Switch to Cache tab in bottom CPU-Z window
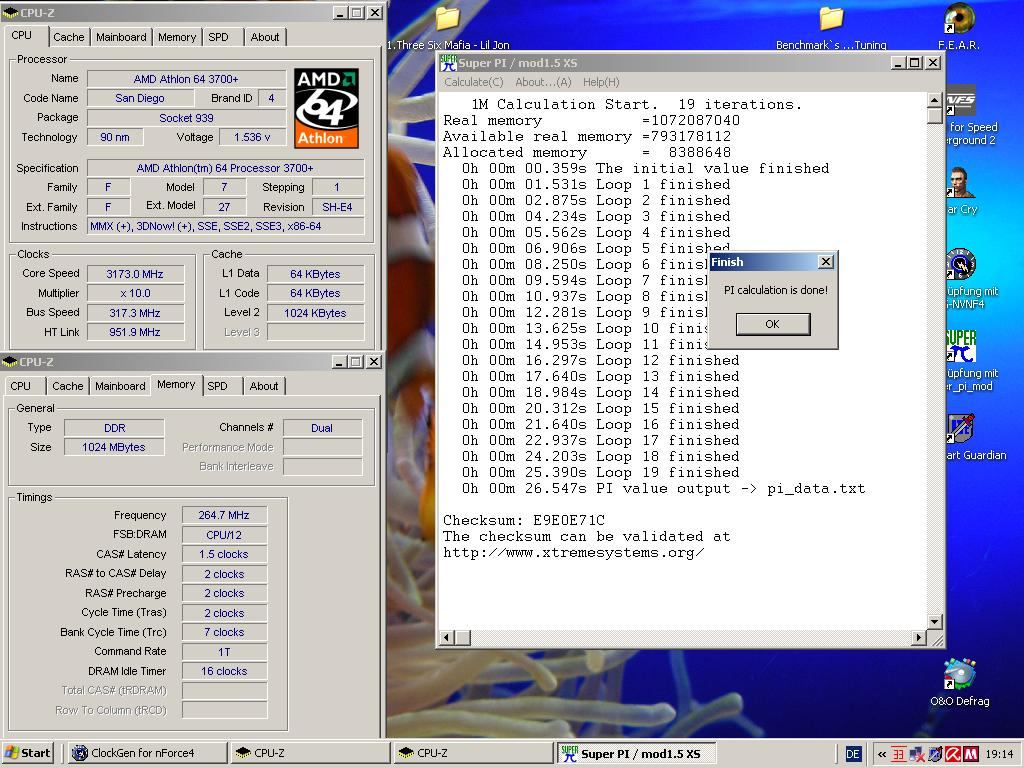 click(x=68, y=386)
